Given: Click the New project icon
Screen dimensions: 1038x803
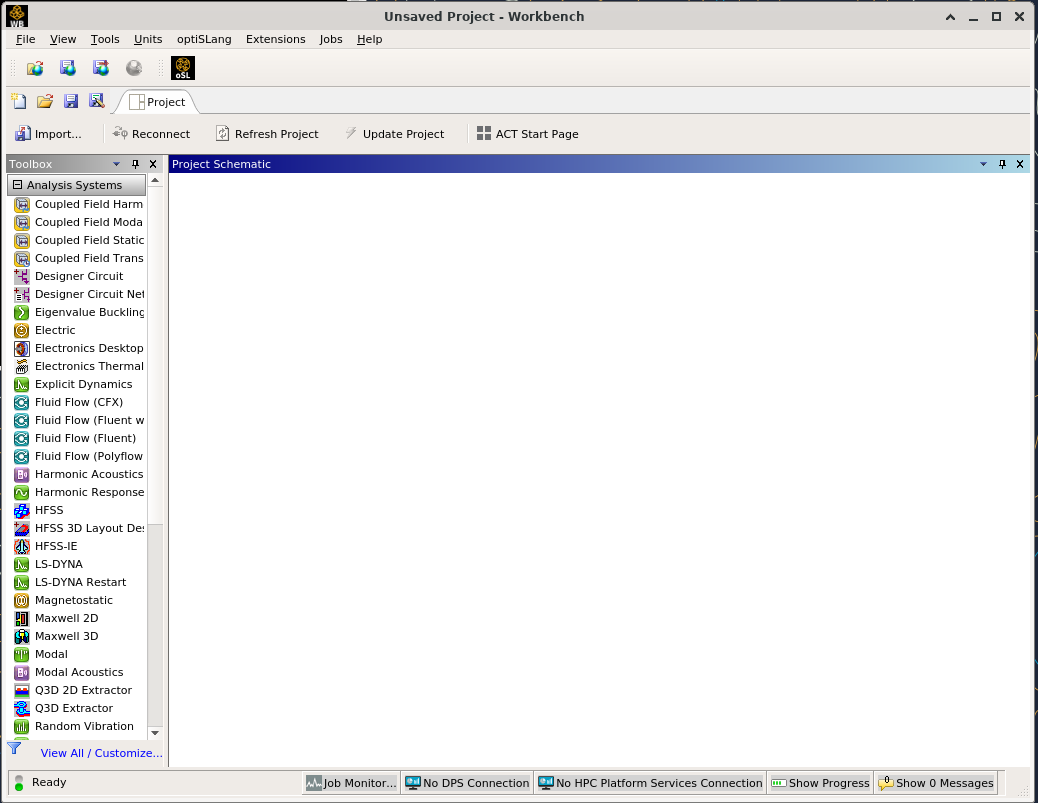Looking at the screenshot, I should point(18,101).
